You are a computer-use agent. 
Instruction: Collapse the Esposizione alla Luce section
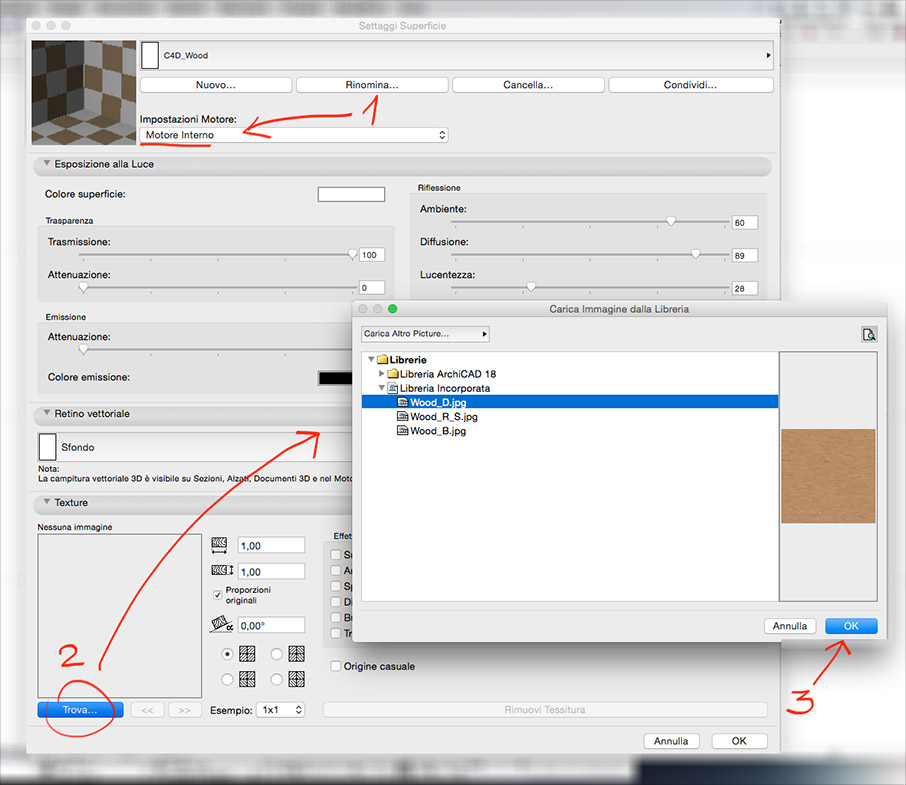46,164
